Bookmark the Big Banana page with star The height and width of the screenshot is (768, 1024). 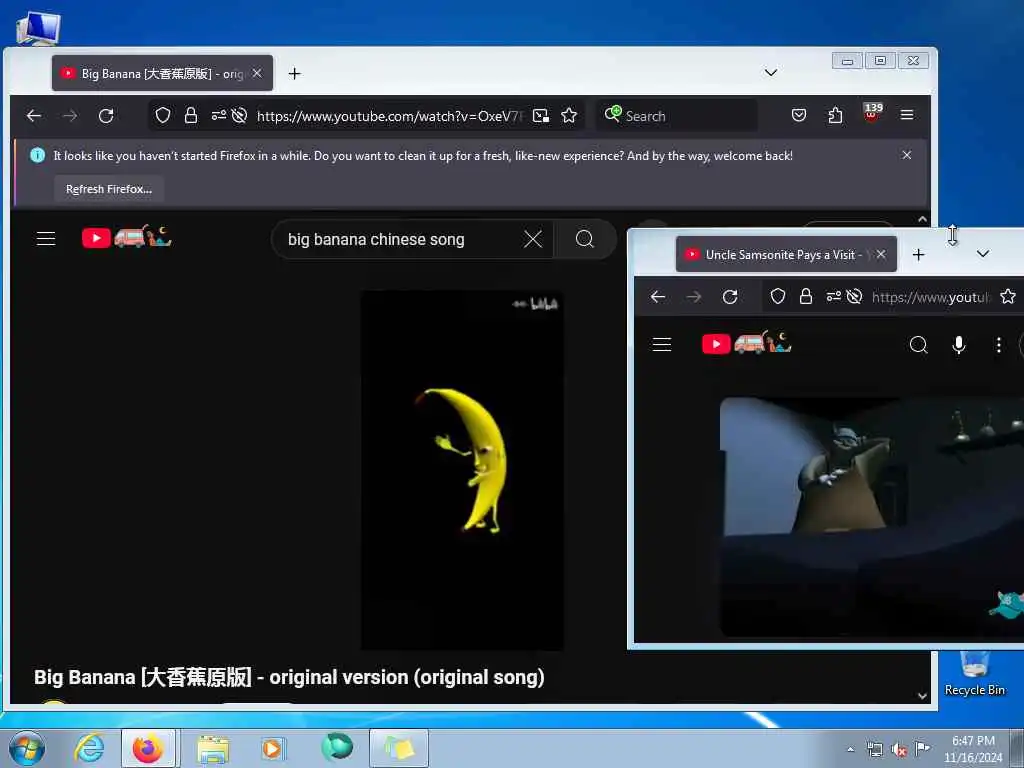pyautogui.click(x=569, y=116)
